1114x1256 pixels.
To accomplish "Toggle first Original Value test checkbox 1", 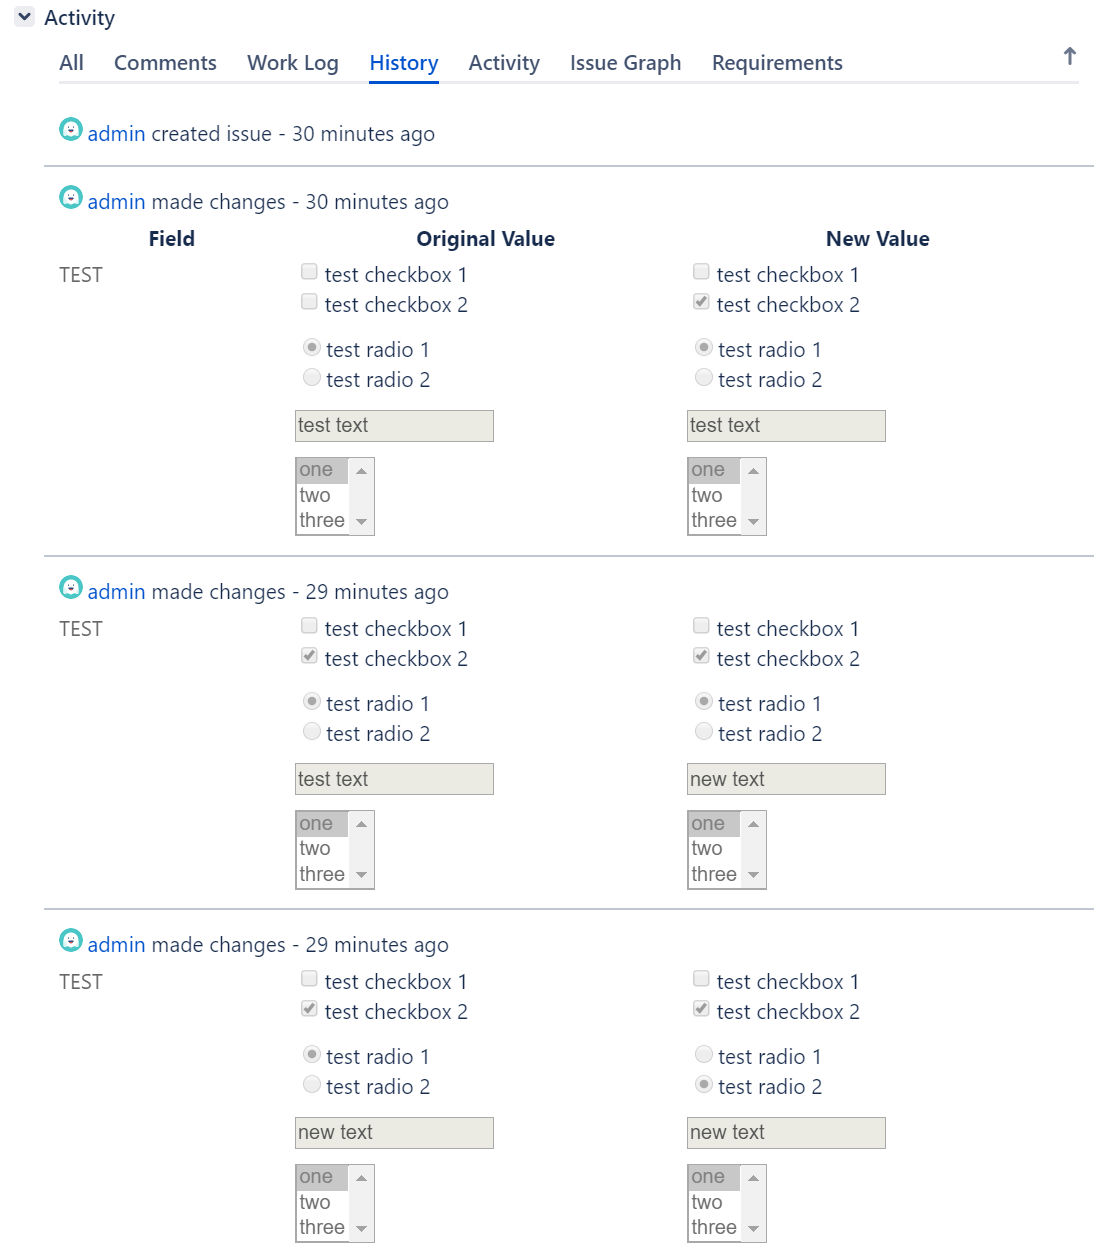I will [x=310, y=272].
